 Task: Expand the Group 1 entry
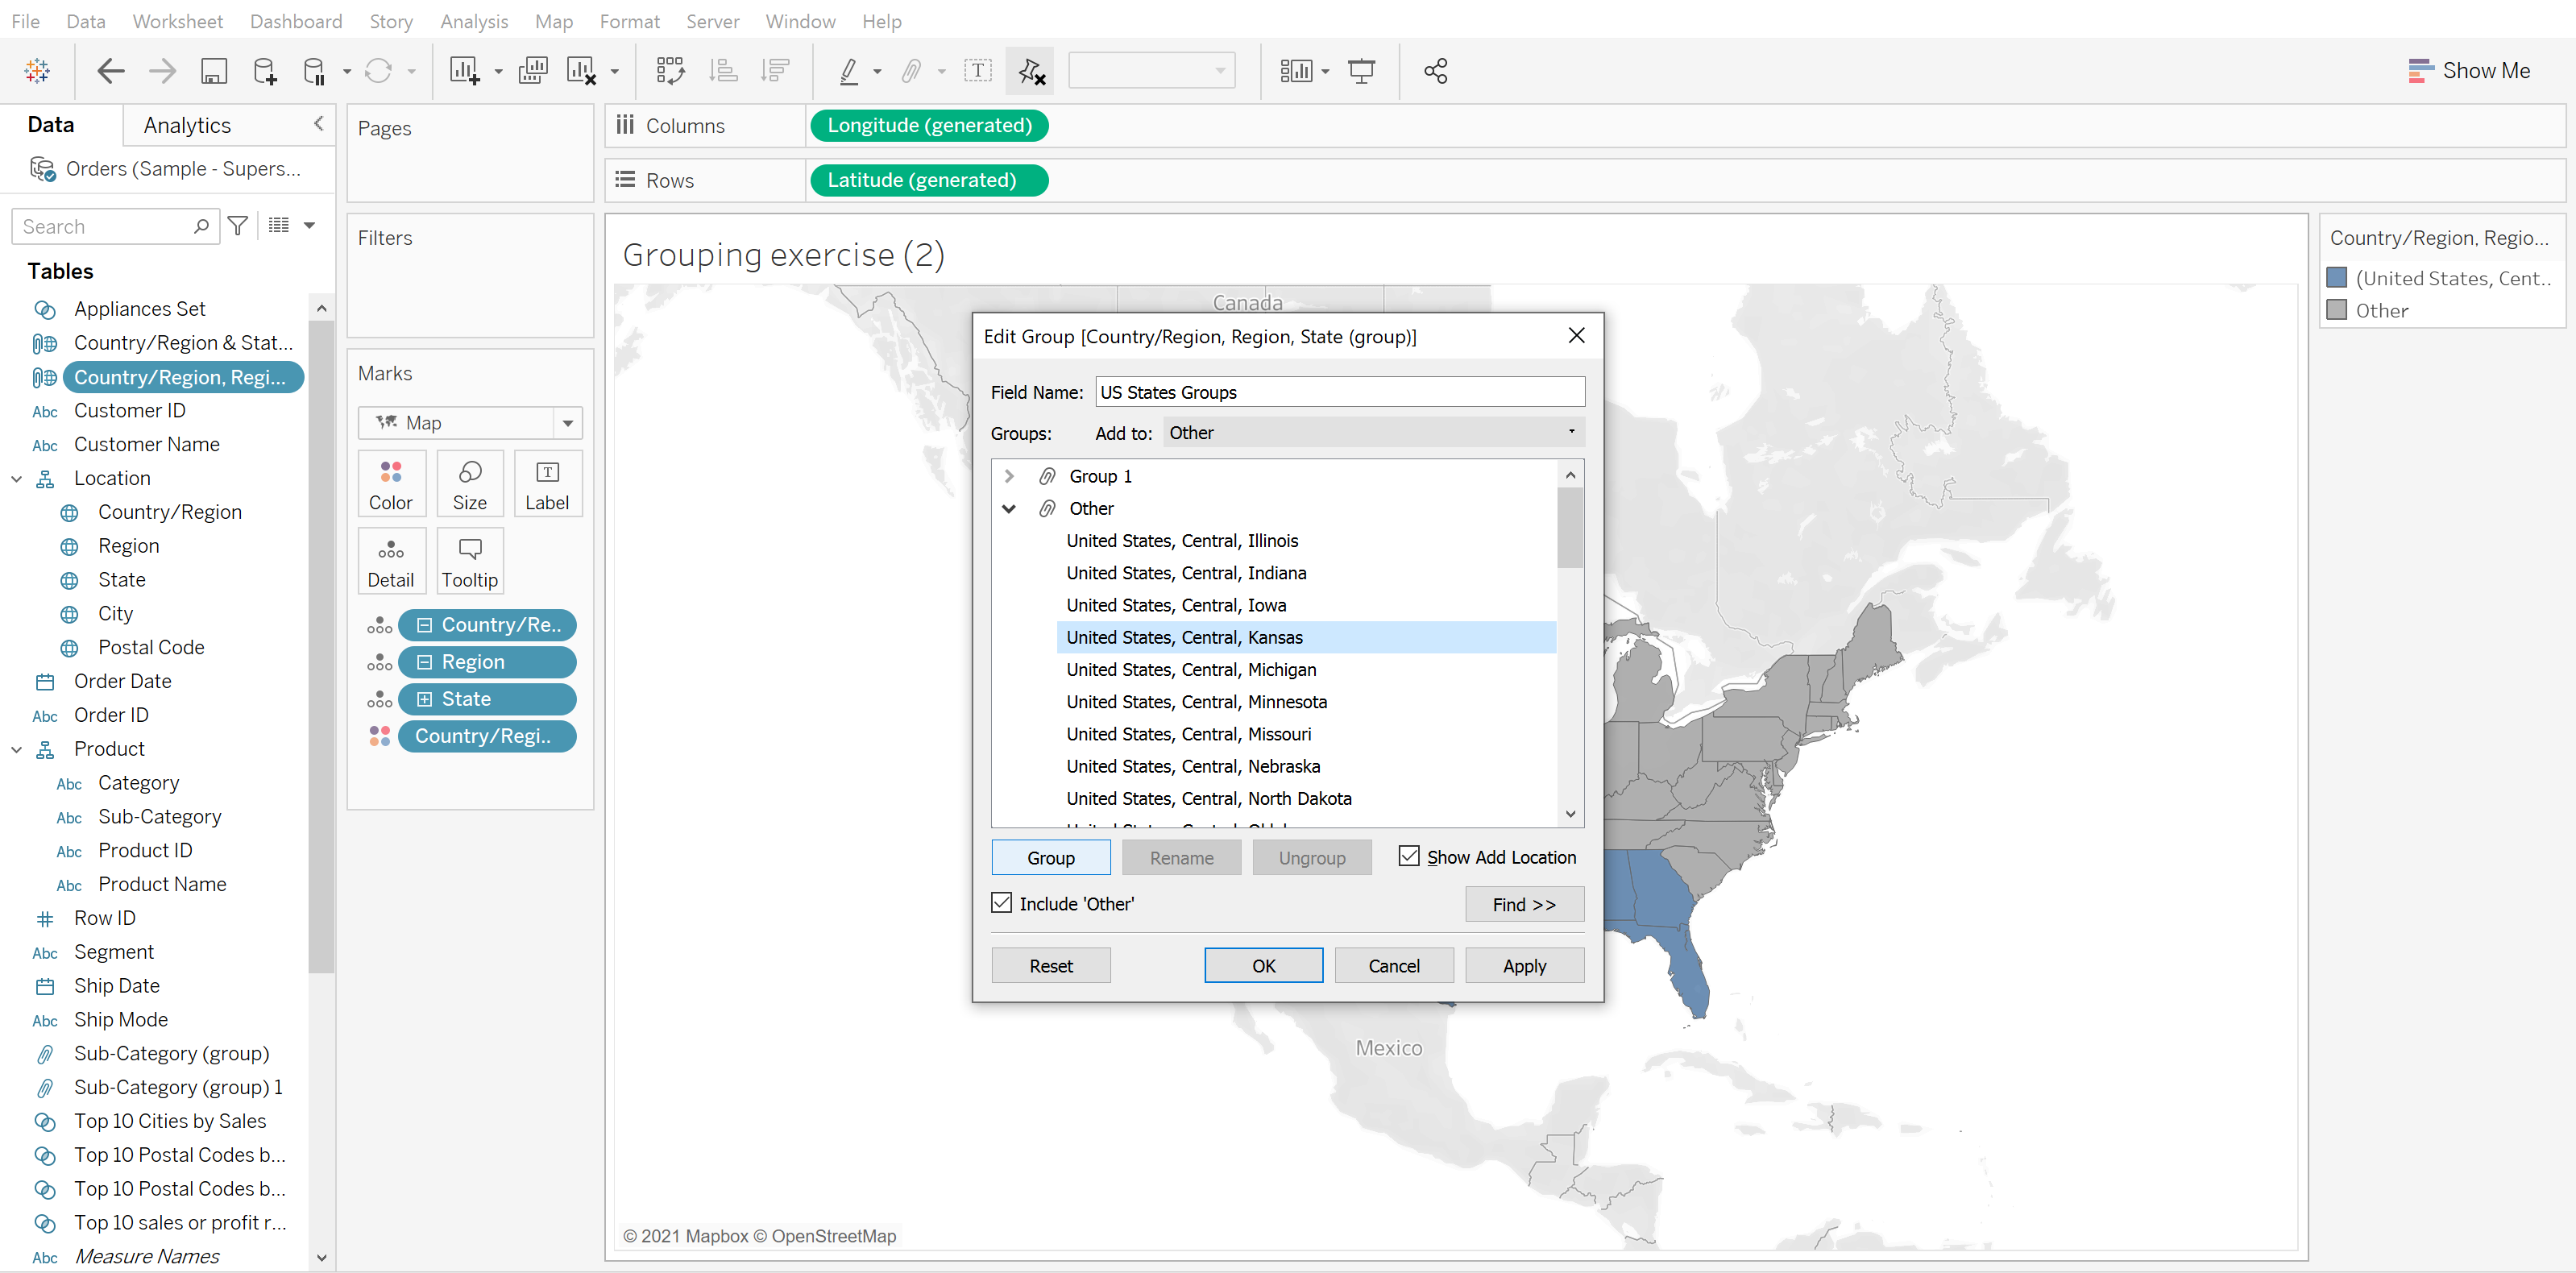[x=1009, y=476]
